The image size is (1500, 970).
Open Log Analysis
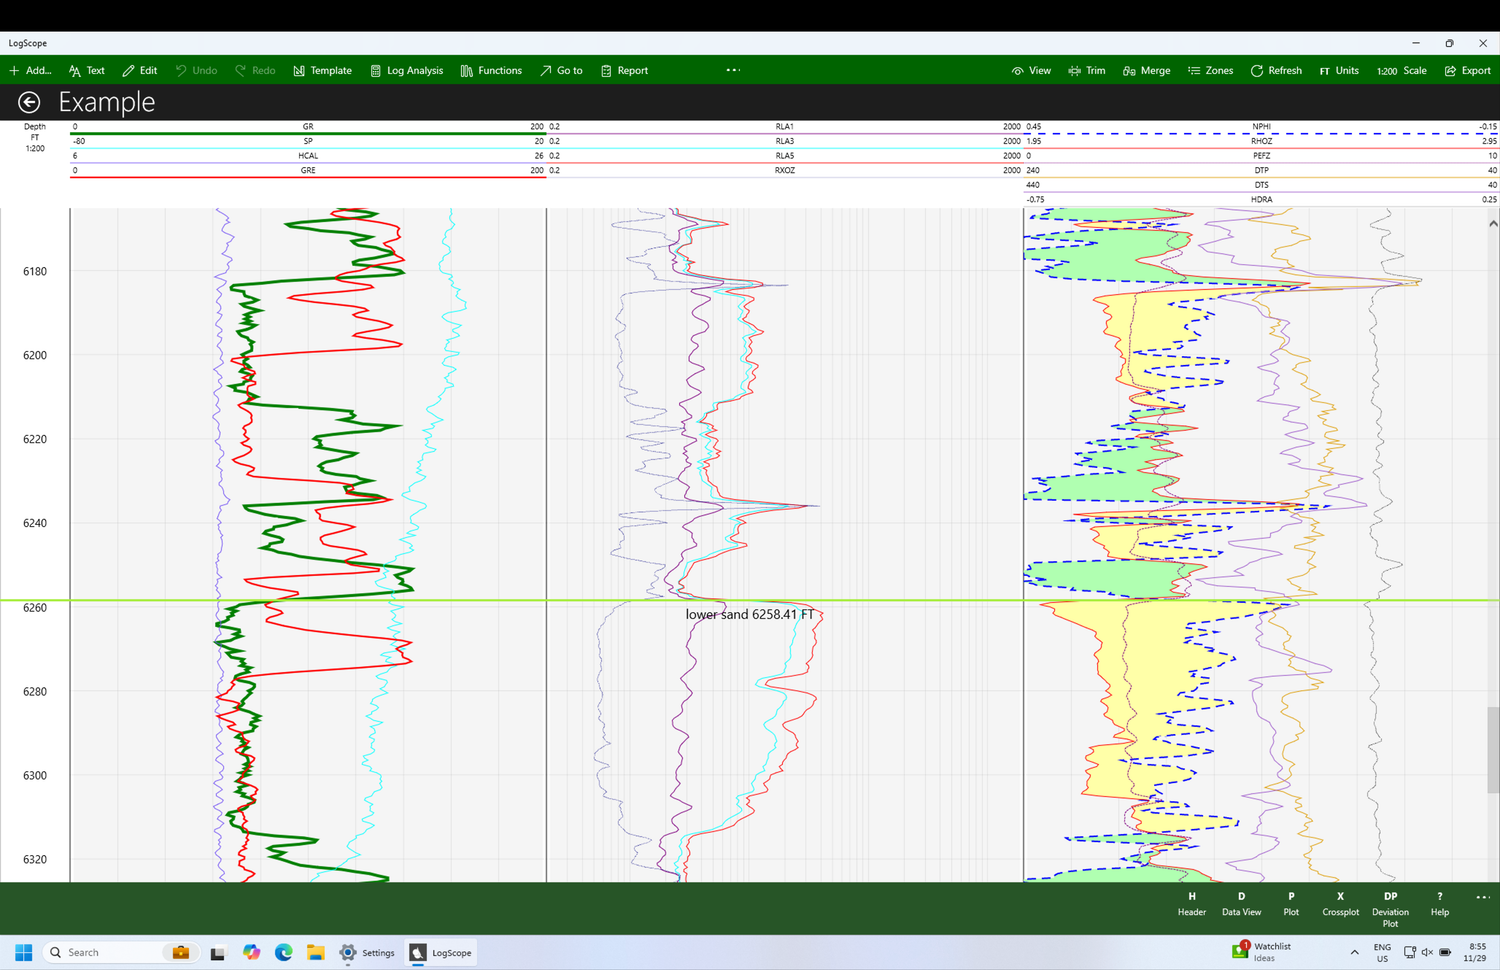point(406,71)
